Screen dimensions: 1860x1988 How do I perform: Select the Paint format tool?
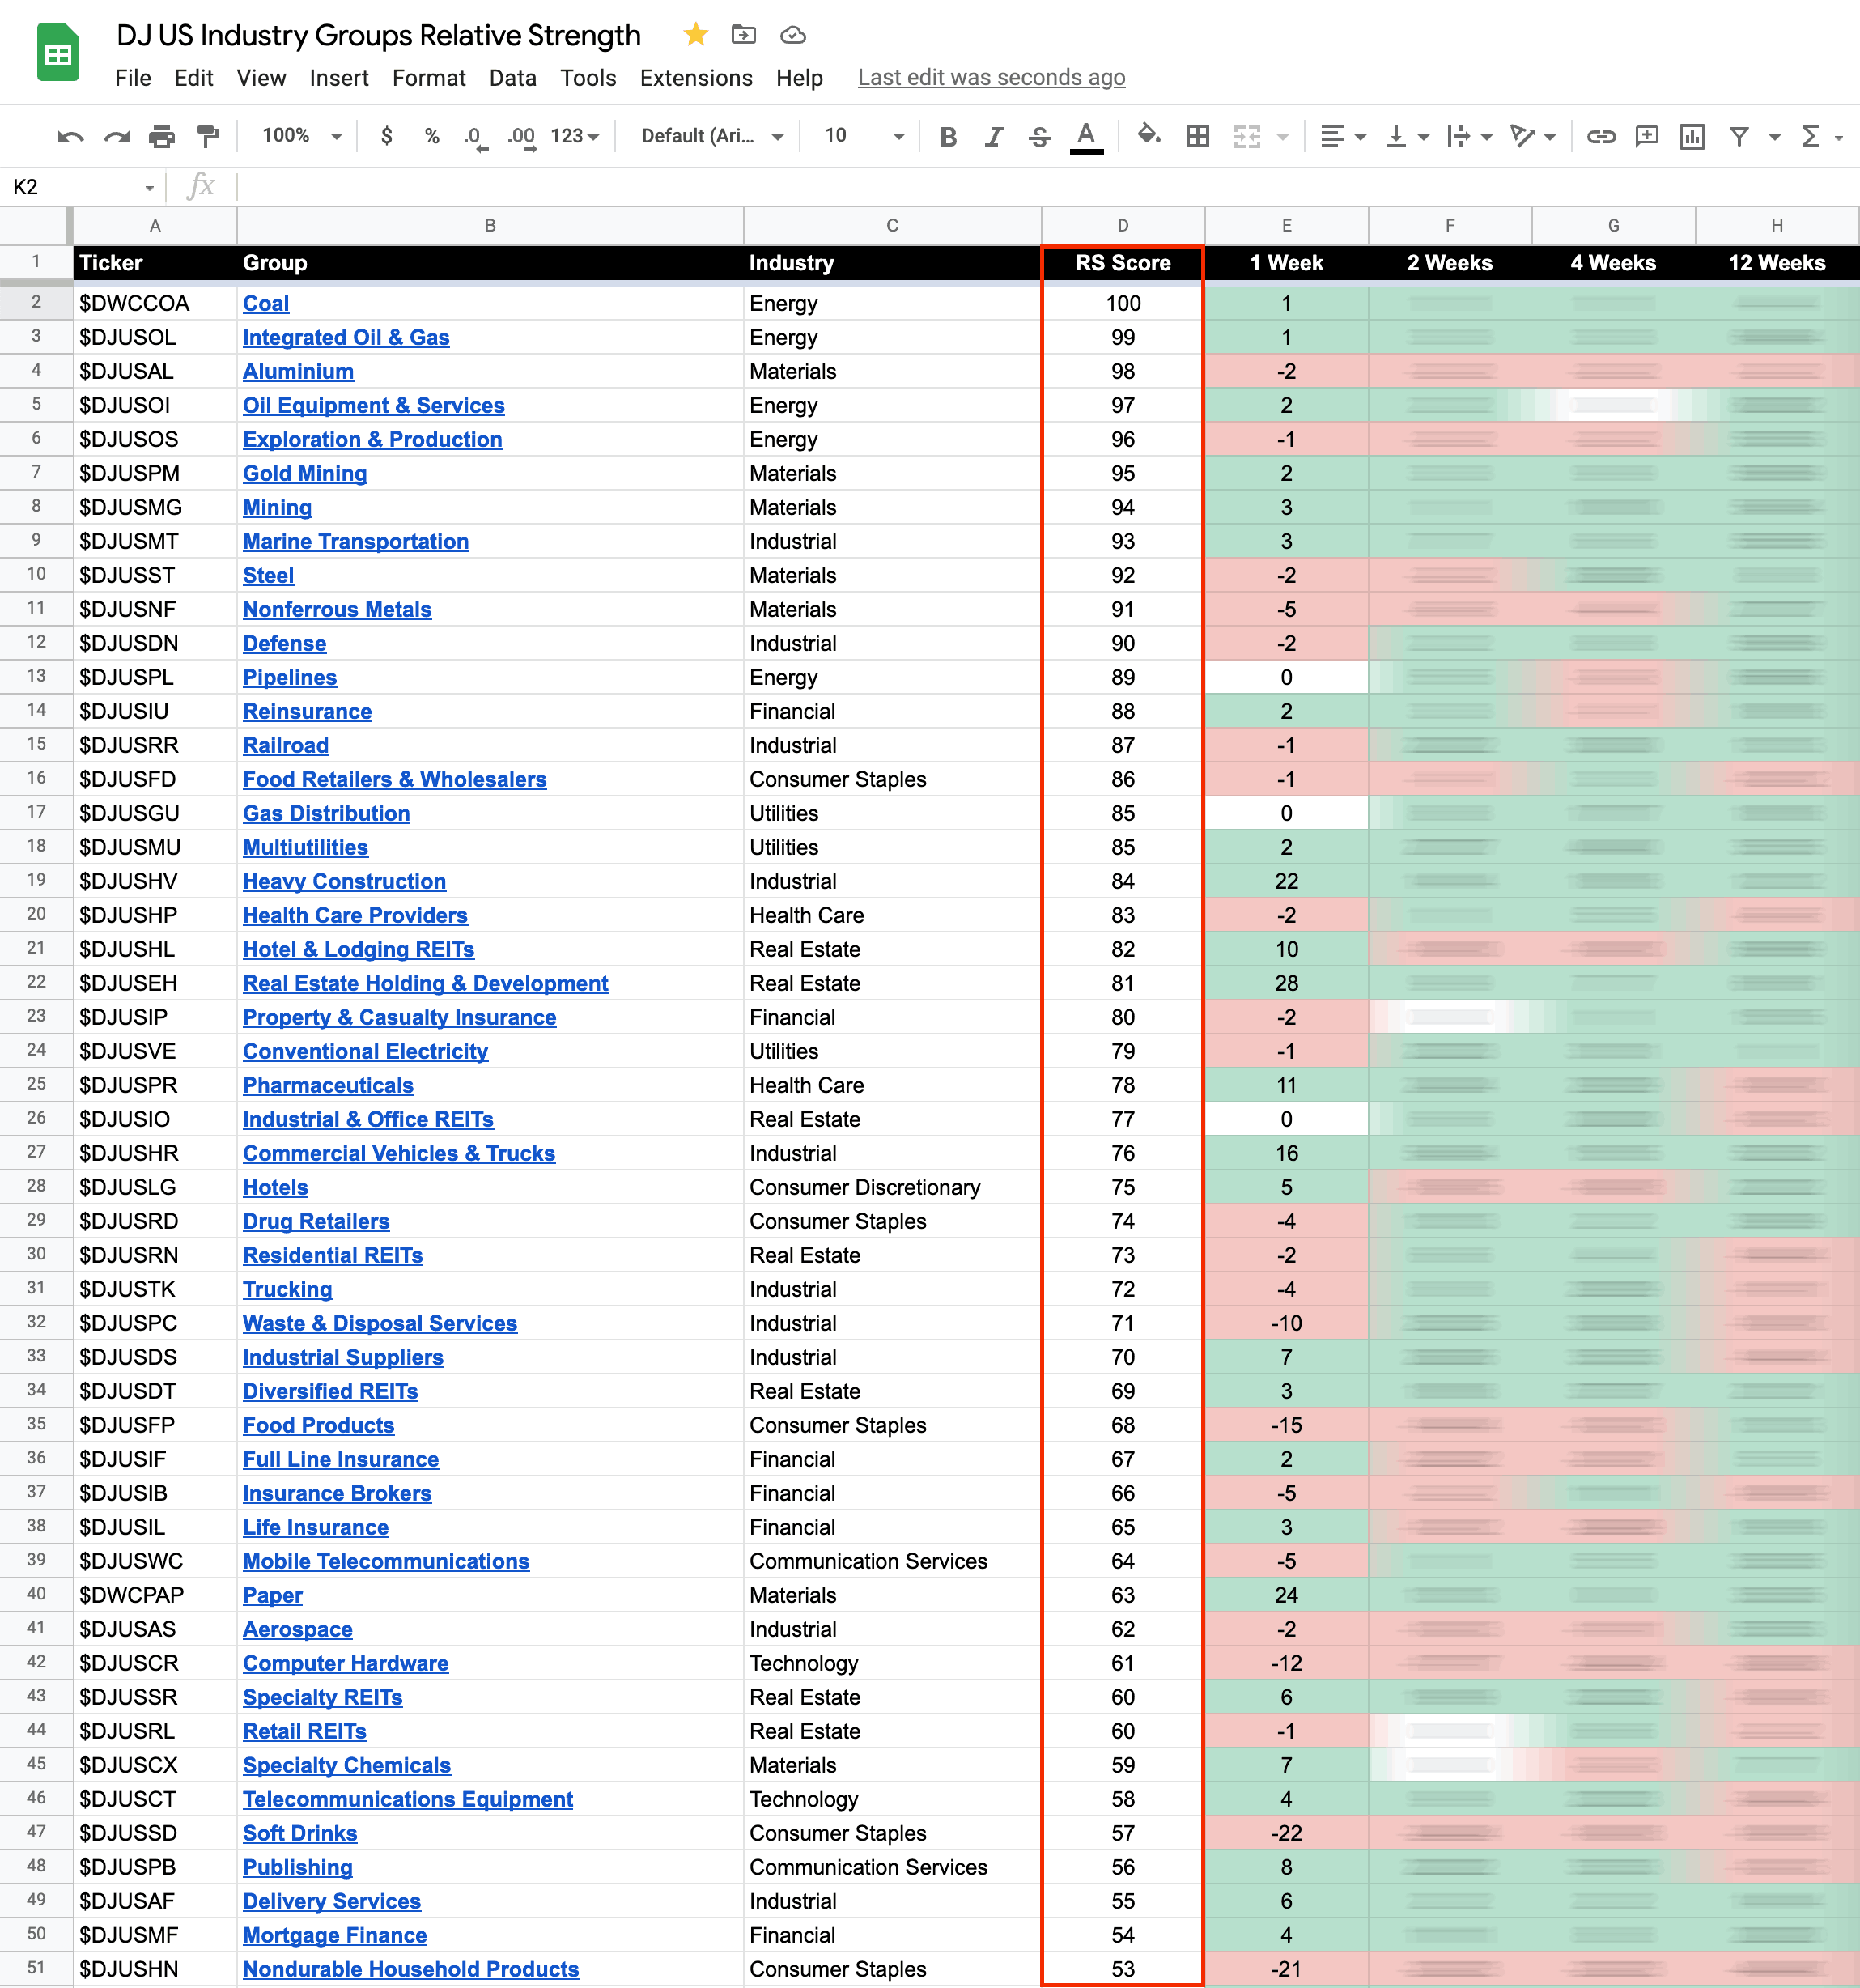[x=208, y=136]
